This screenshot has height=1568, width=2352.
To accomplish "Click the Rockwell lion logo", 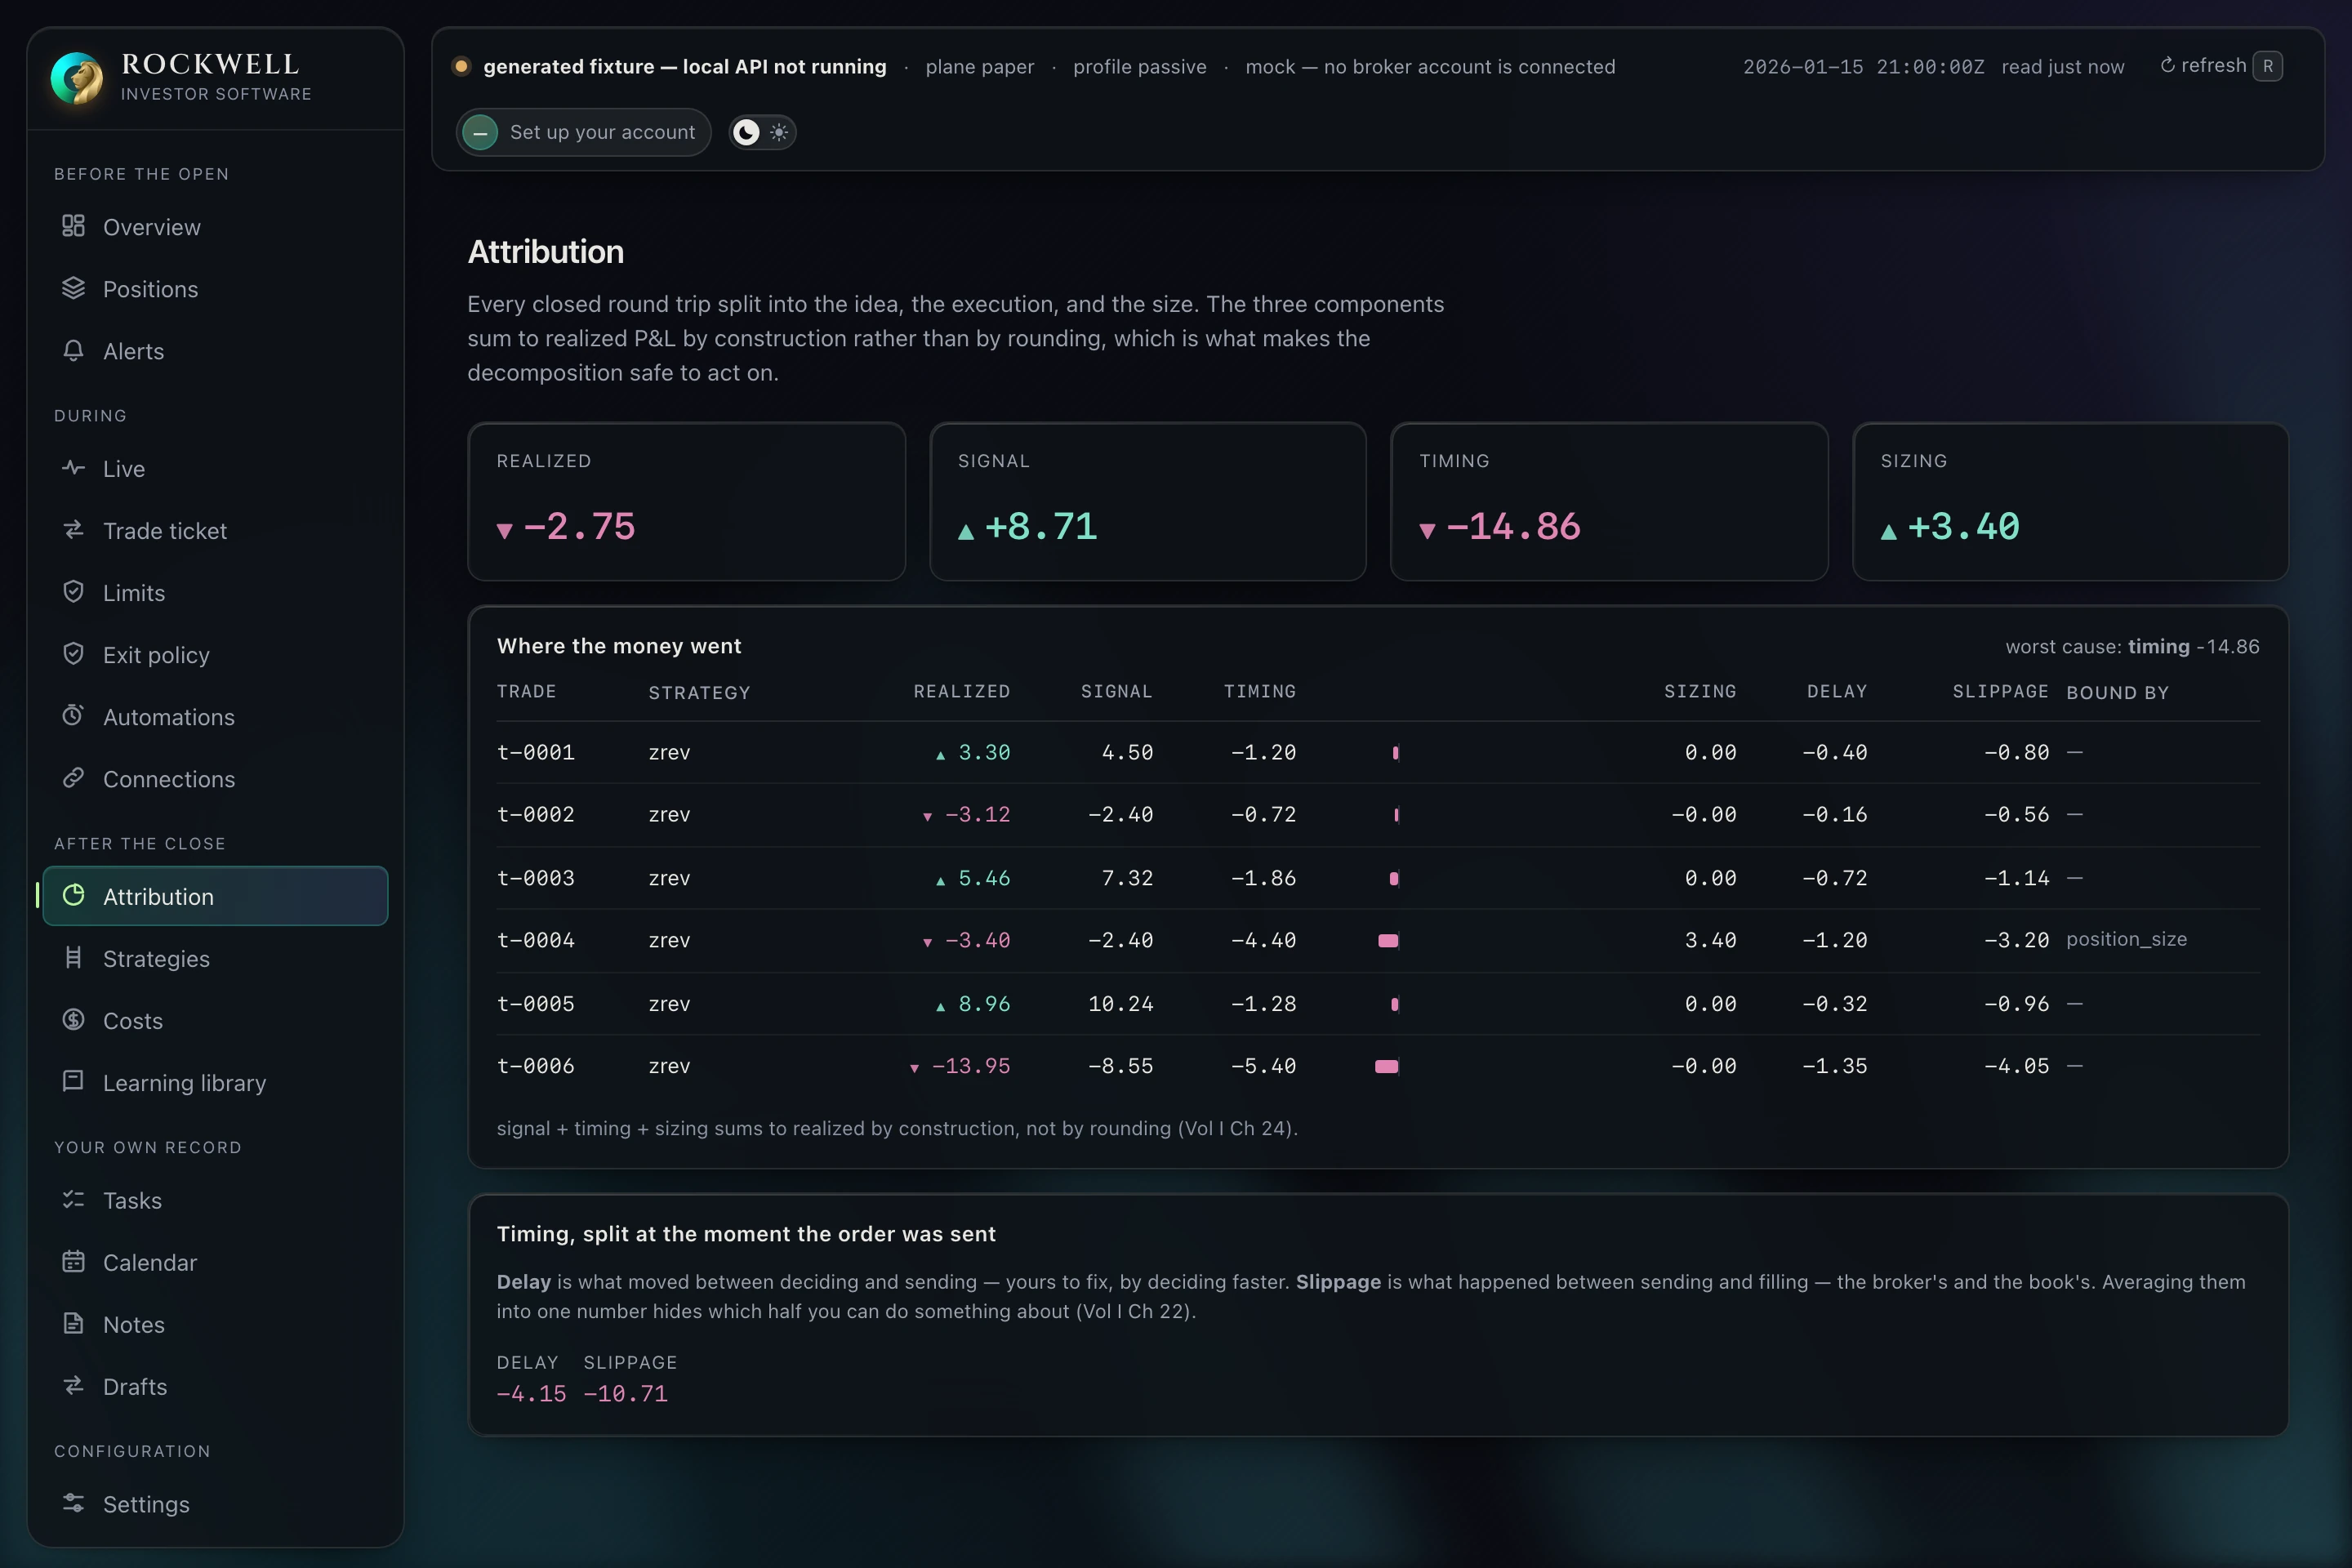I will (77, 78).
